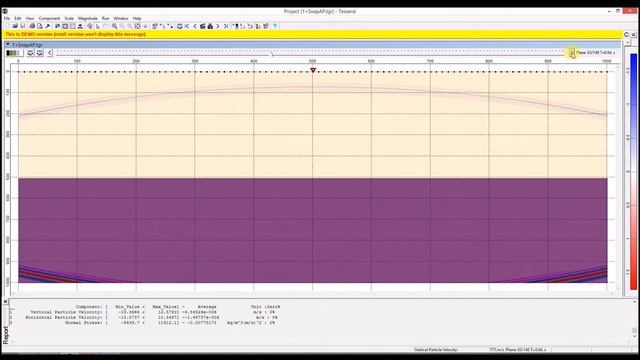Click the right end arrow of frame slider
The image size is (640, 360).
coord(572,53)
